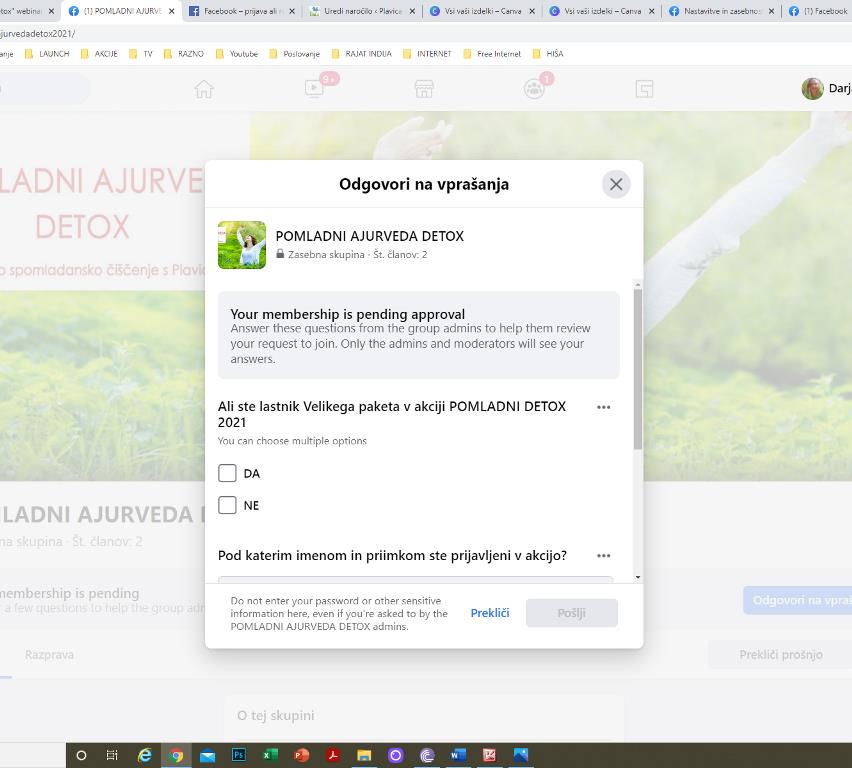Image resolution: width=852 pixels, height=768 pixels.
Task: Open the Darj profile avatar
Action: click(x=812, y=89)
